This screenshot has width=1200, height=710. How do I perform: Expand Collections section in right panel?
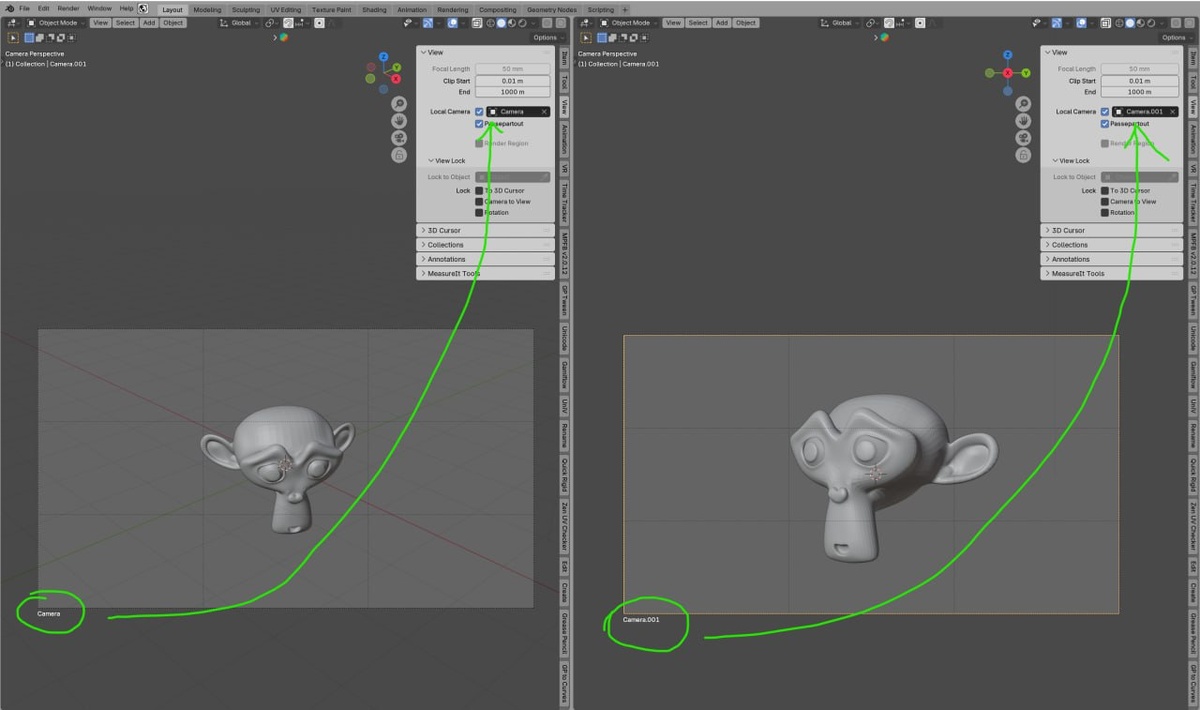(x=1111, y=244)
